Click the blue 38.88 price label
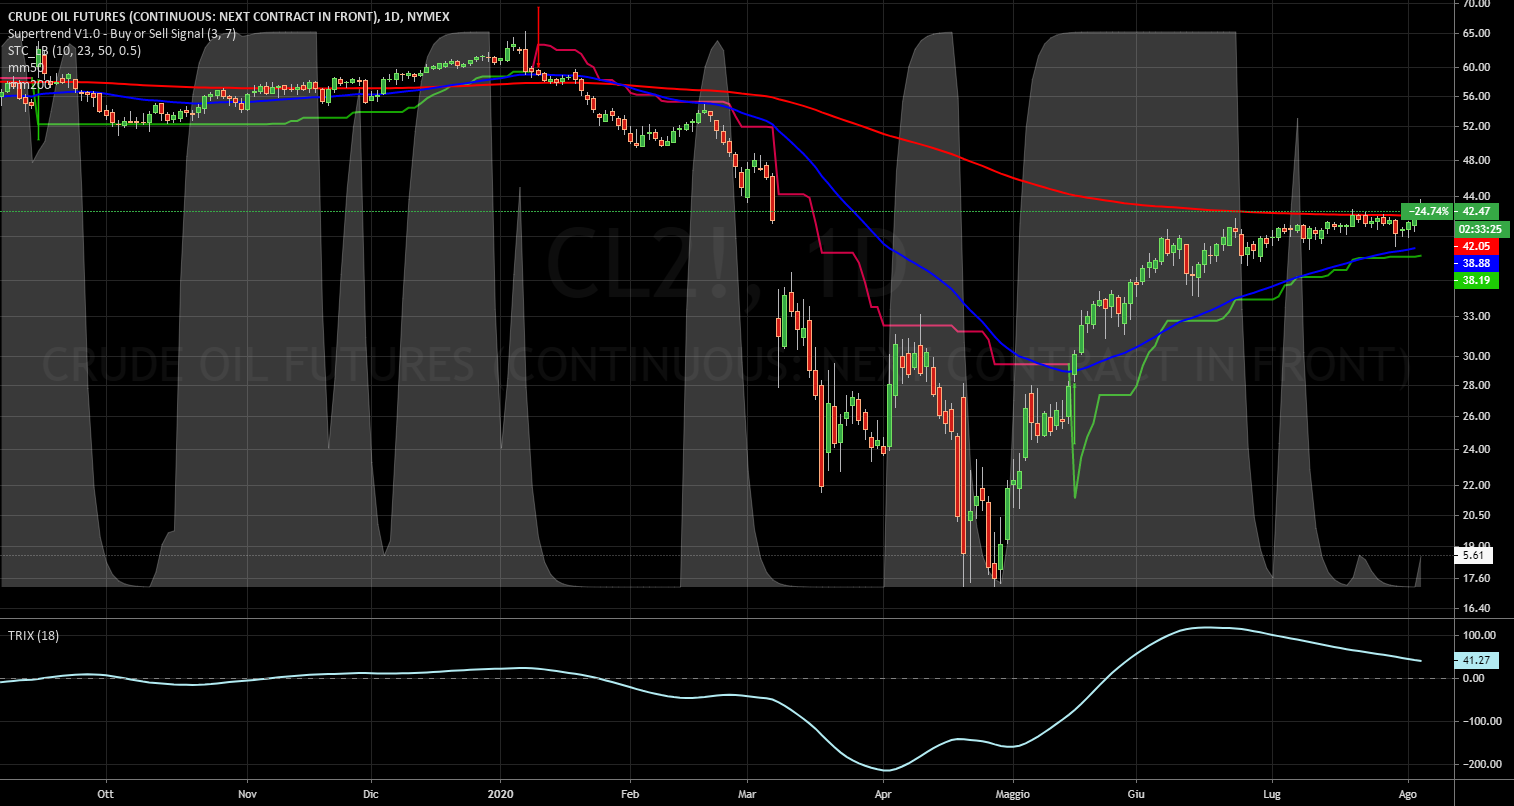Screen dimensions: 1514x806 pyautogui.click(x=1476, y=262)
